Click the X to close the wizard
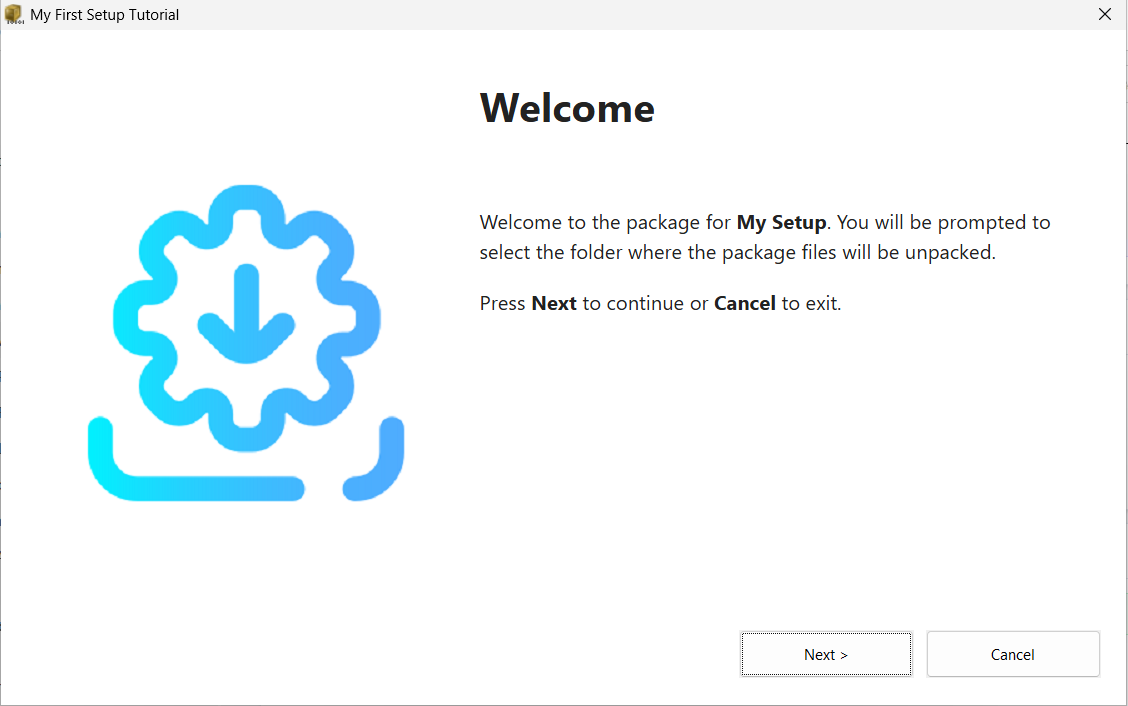Viewport: 1128px width, 706px height. pos(1104,14)
